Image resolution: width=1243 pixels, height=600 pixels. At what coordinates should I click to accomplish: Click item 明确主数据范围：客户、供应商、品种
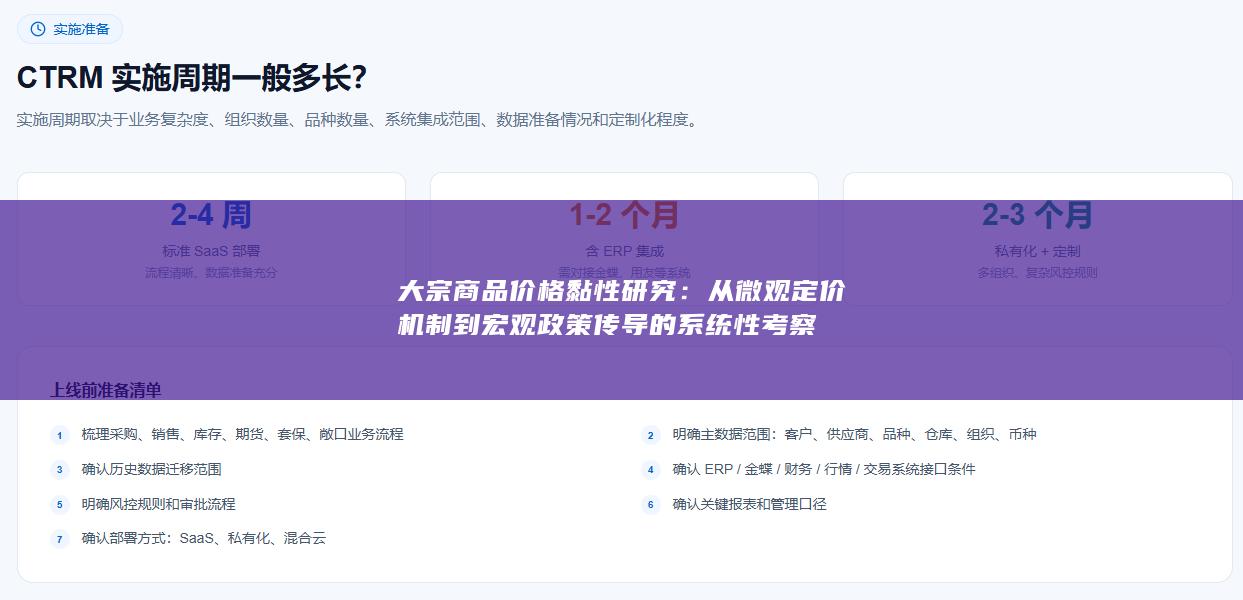coord(855,434)
